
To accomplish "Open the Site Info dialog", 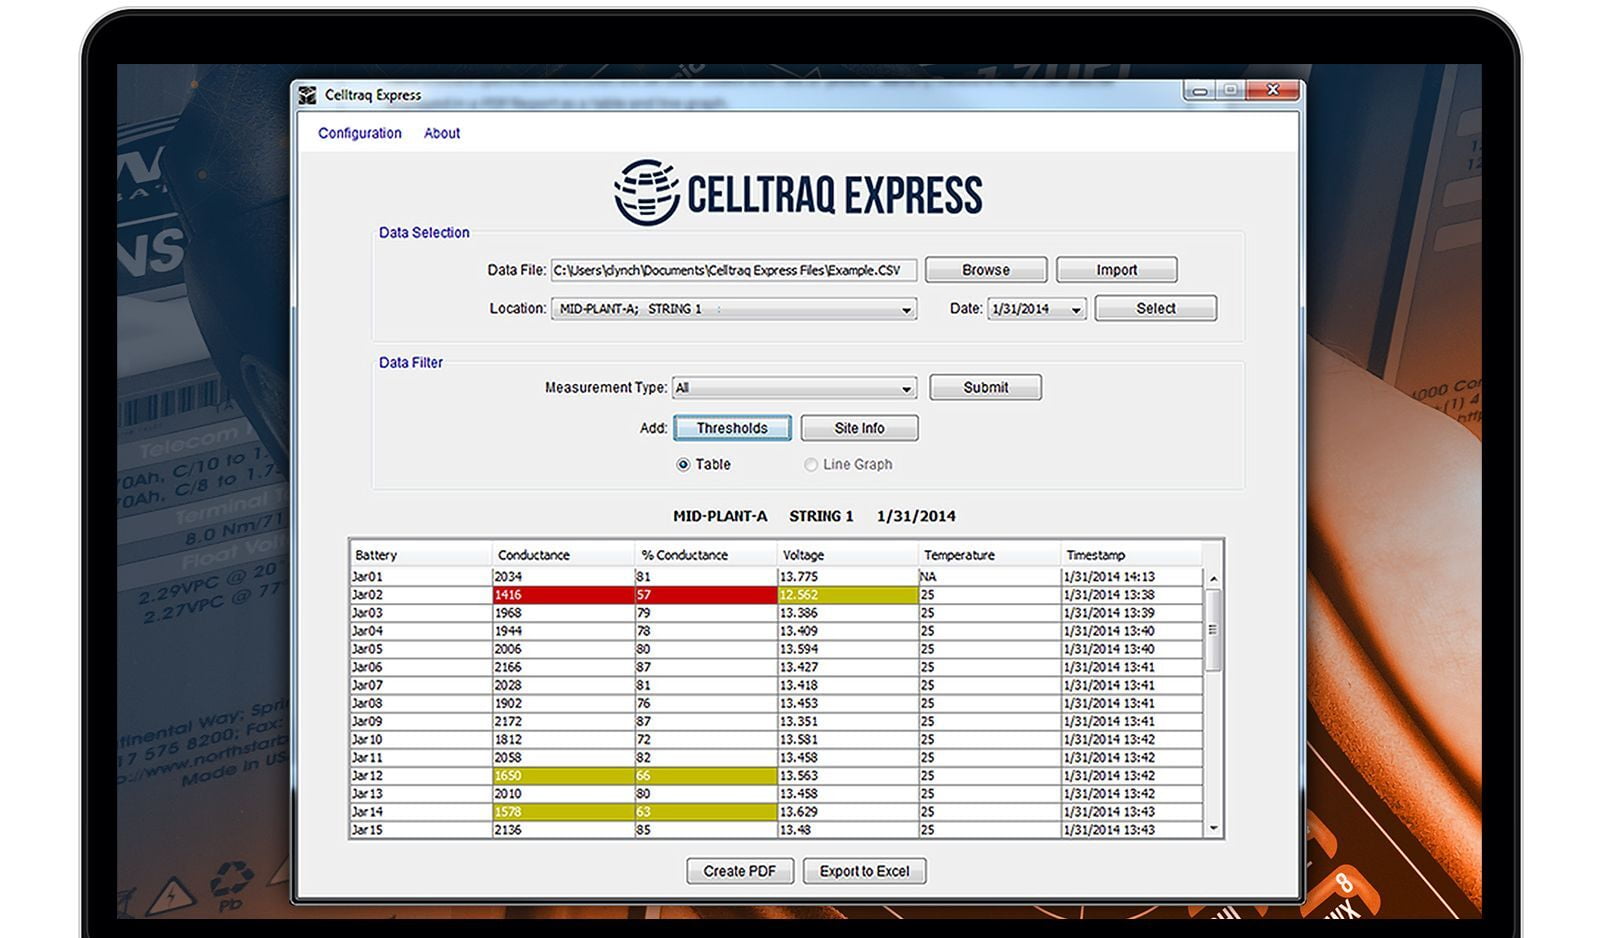I will (859, 428).
